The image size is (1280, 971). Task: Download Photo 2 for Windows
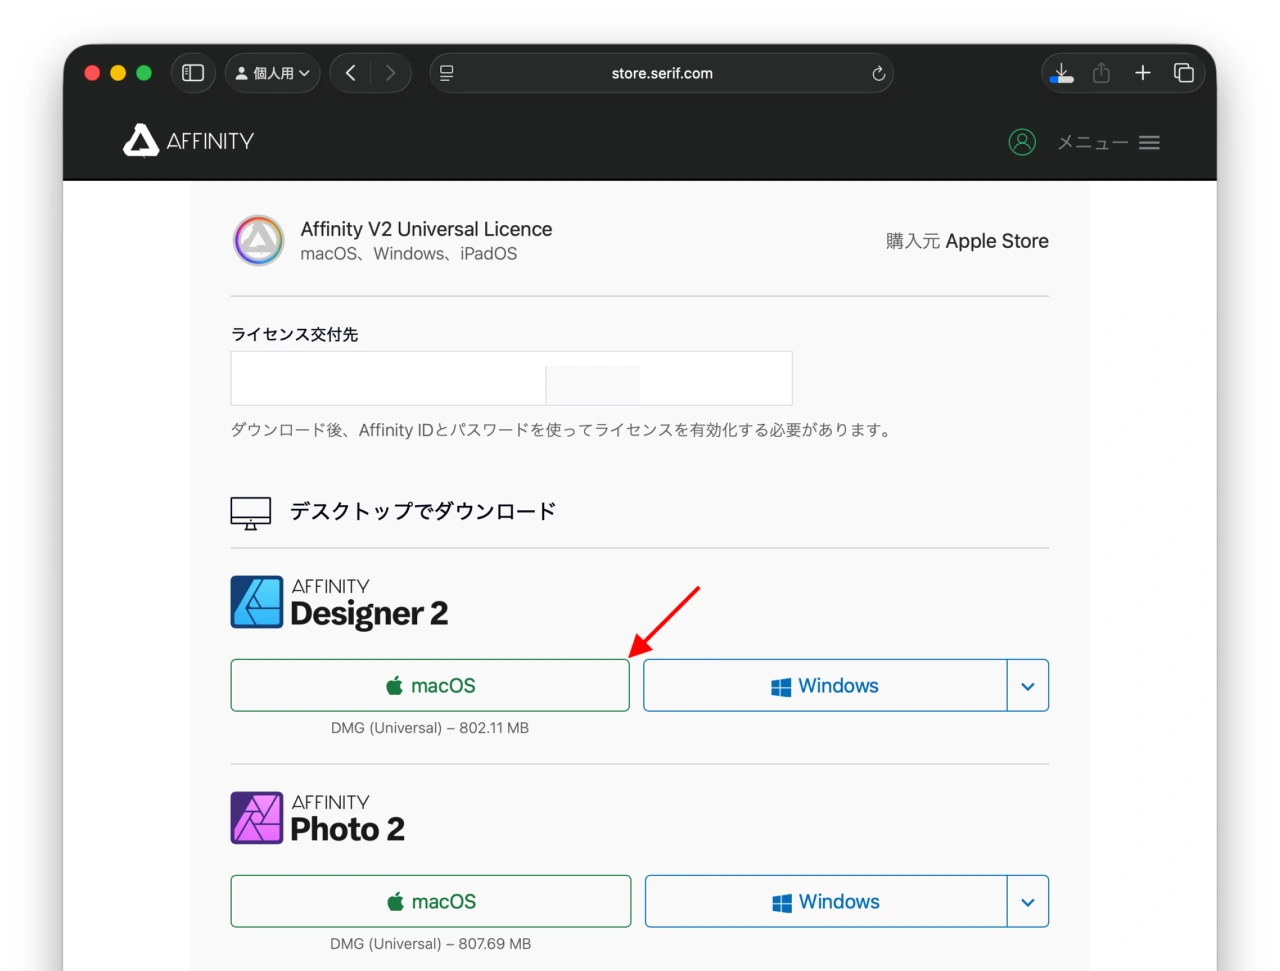click(825, 901)
